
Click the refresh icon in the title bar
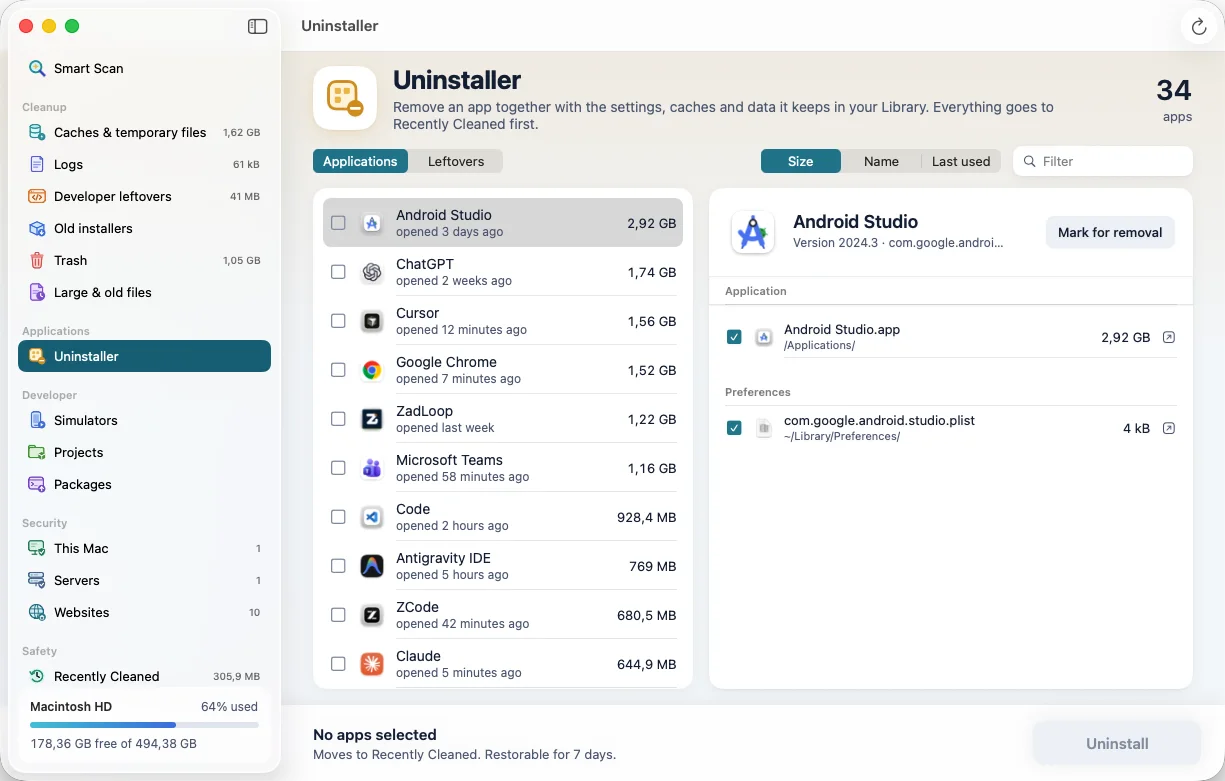point(1199,27)
